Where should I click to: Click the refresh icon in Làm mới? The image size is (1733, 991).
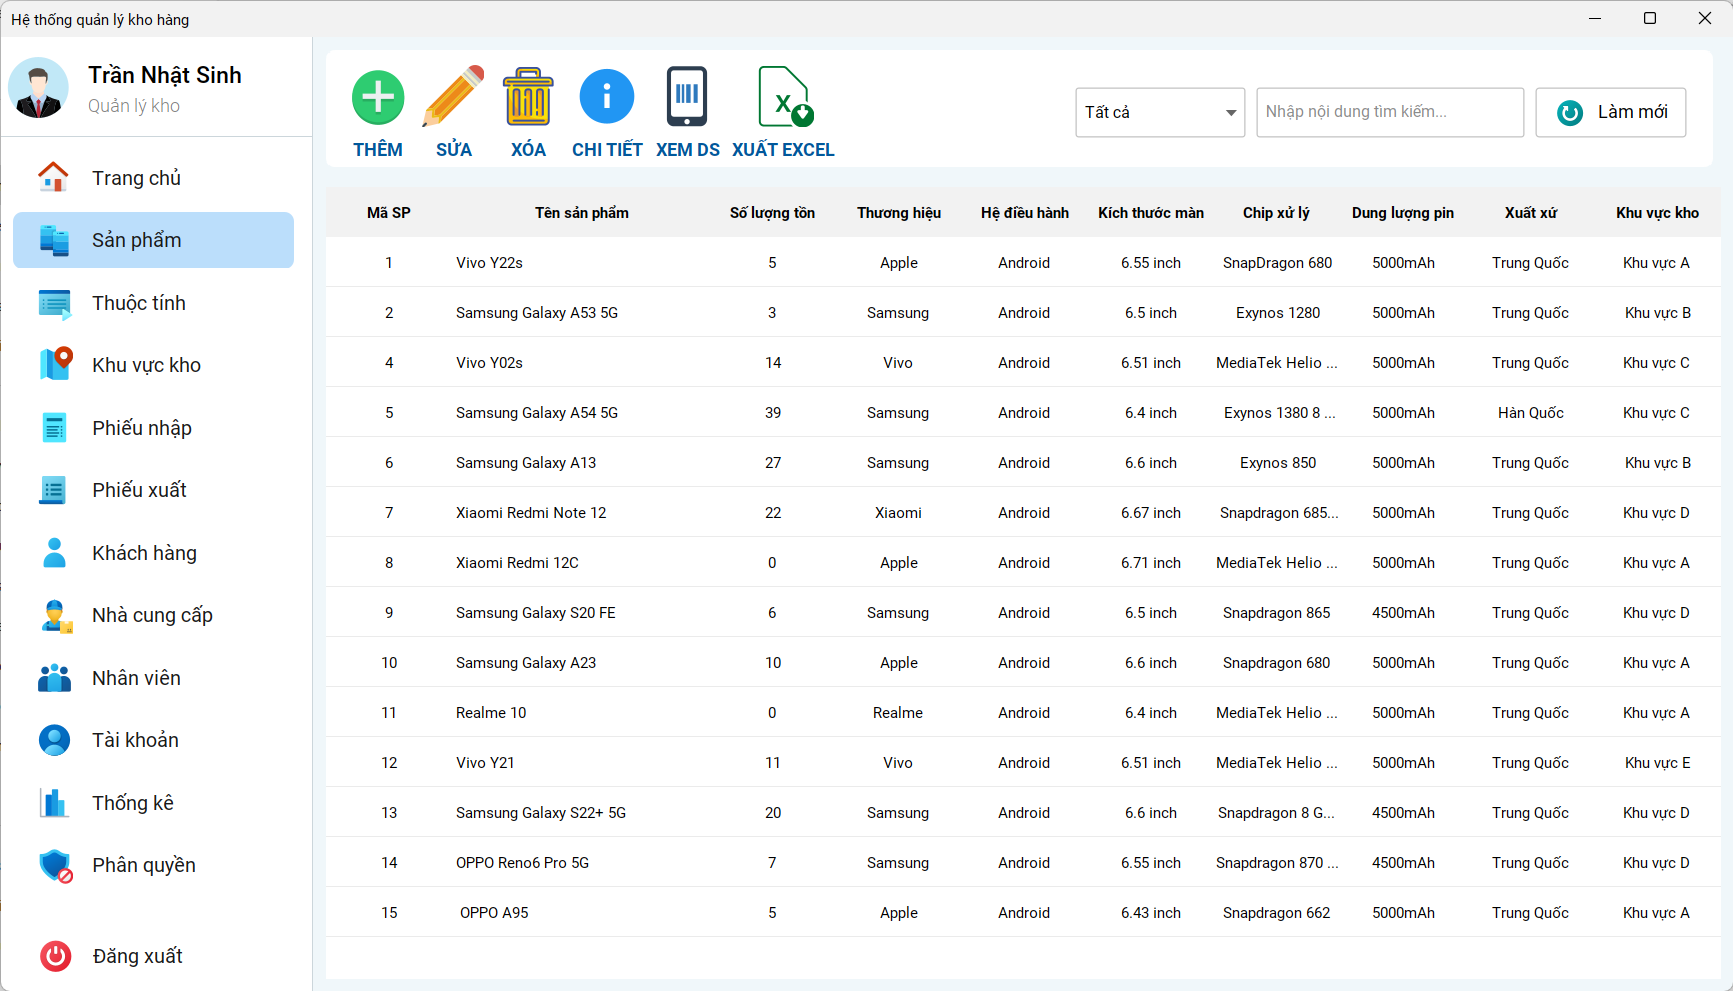point(1570,113)
